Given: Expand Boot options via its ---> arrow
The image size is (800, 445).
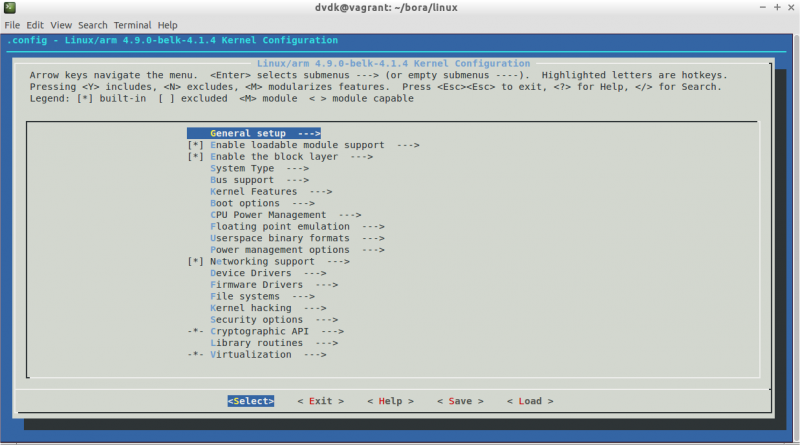Looking at the screenshot, I should click(x=304, y=203).
